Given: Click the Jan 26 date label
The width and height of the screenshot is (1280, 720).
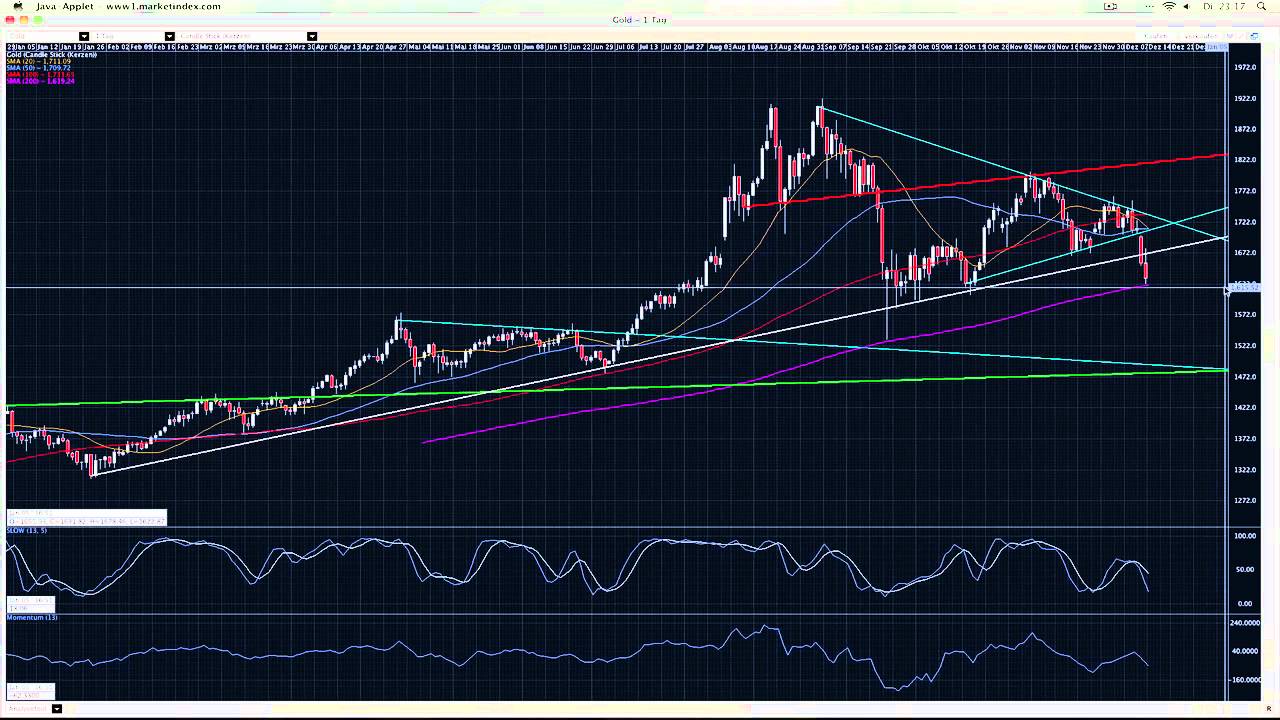Looking at the screenshot, I should click(x=95, y=47).
